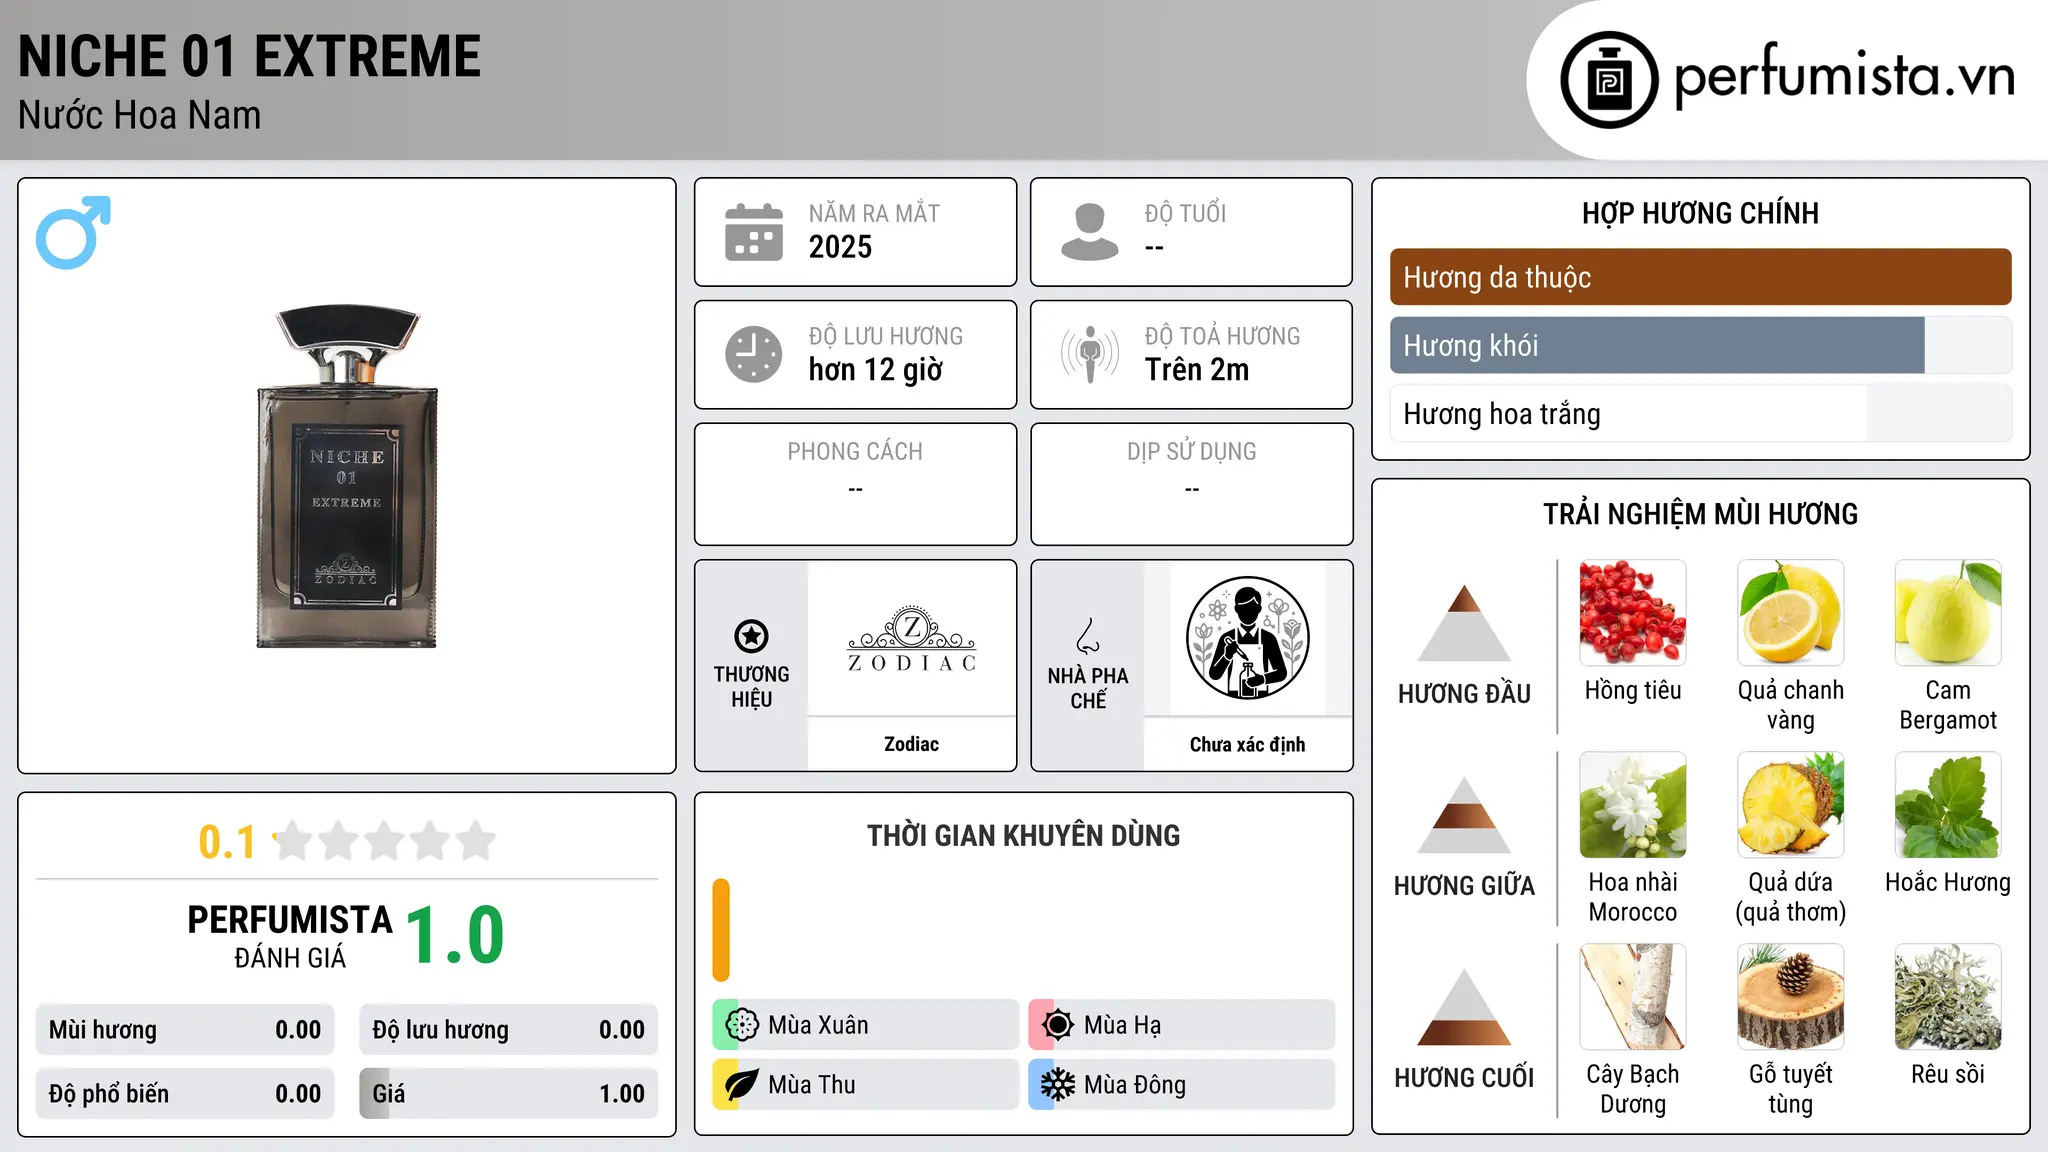Click the perfumista.vn site name
This screenshot has width=2048, height=1152.
pyautogui.click(x=1844, y=76)
